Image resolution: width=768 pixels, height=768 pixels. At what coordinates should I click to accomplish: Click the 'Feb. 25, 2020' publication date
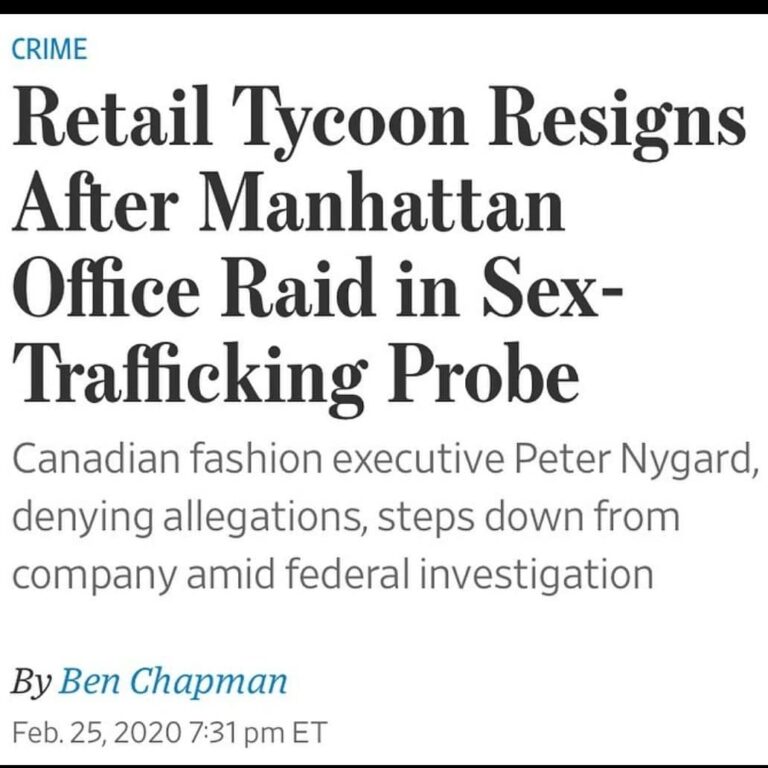[96, 733]
